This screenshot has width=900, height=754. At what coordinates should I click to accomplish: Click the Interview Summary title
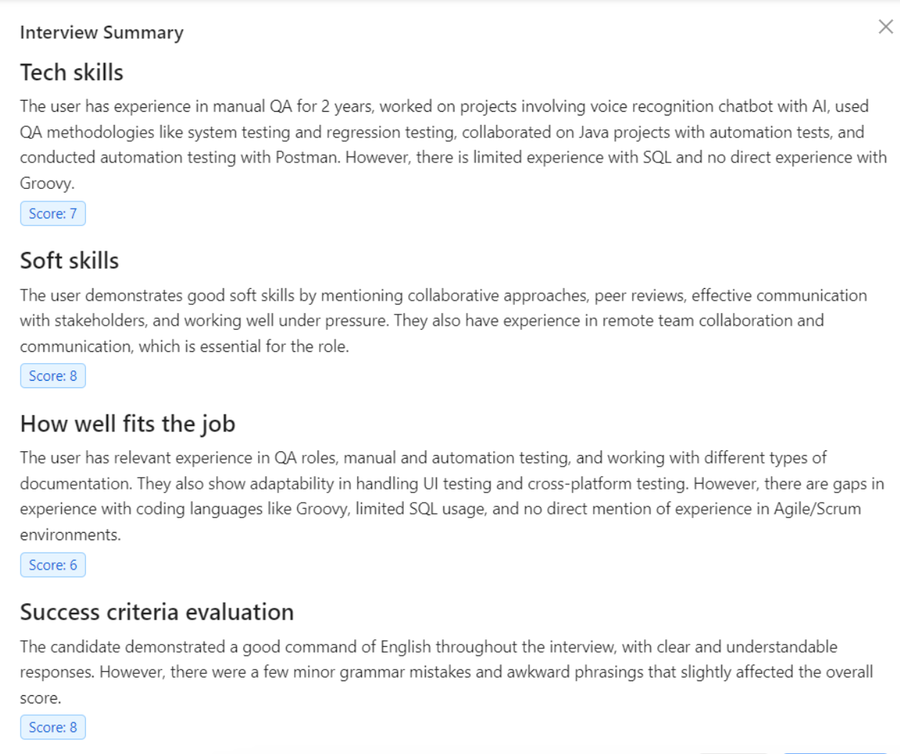pos(102,33)
